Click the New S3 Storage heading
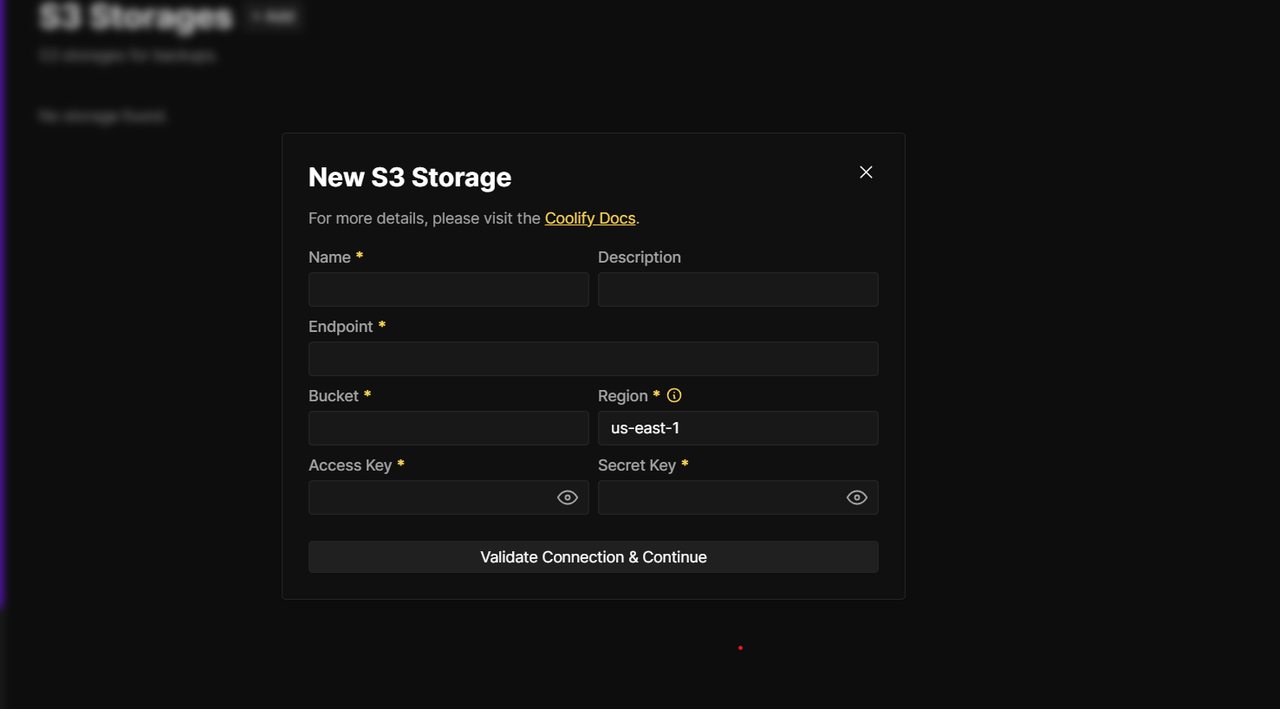The height and width of the screenshot is (709, 1280). [x=410, y=177]
